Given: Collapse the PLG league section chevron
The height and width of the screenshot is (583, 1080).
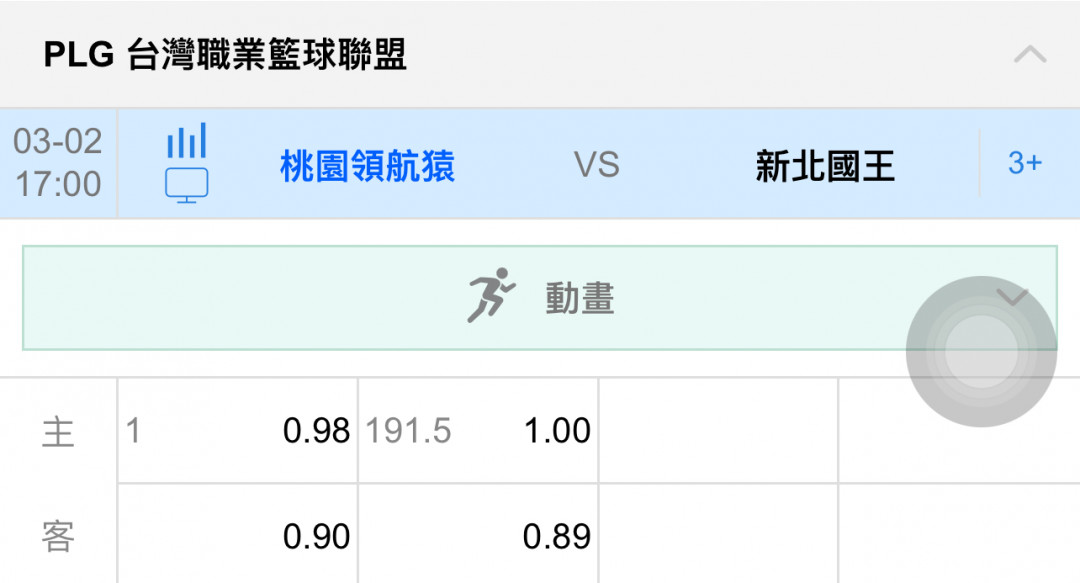Looking at the screenshot, I should [1030, 54].
